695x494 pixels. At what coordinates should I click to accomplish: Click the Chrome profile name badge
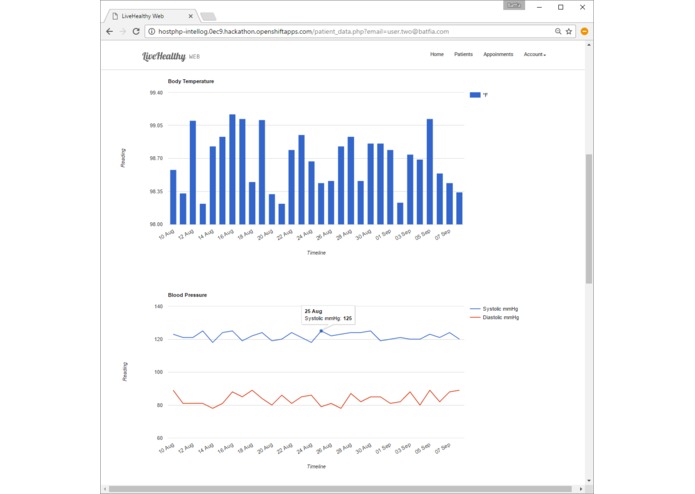pyautogui.click(x=514, y=5)
